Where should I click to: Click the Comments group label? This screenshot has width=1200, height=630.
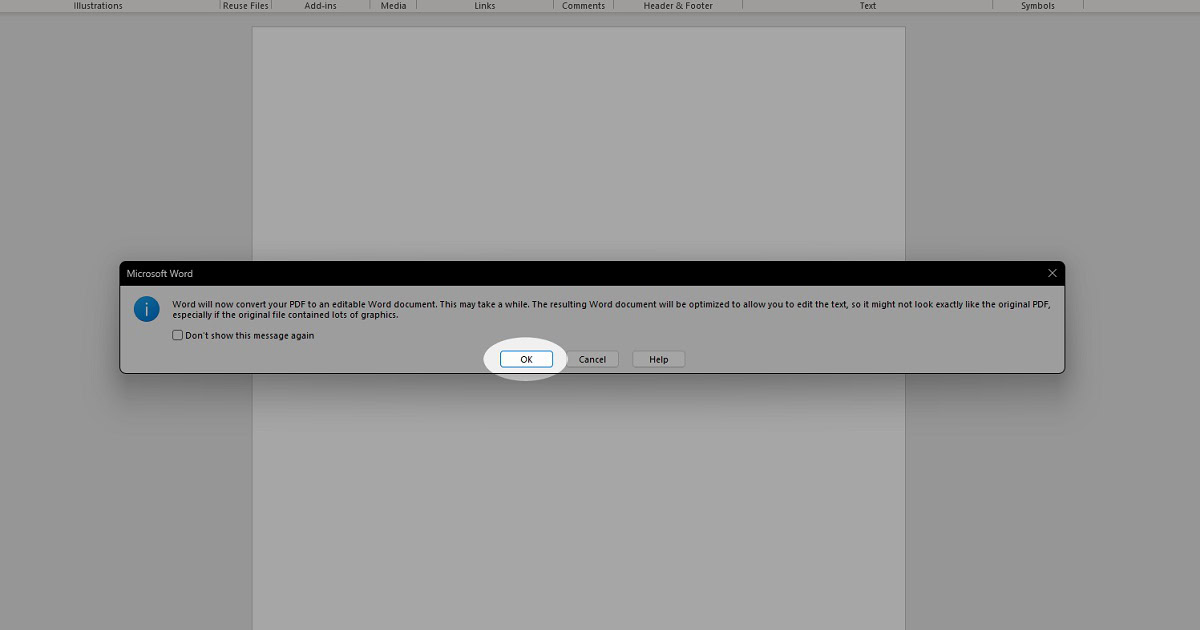coord(583,6)
